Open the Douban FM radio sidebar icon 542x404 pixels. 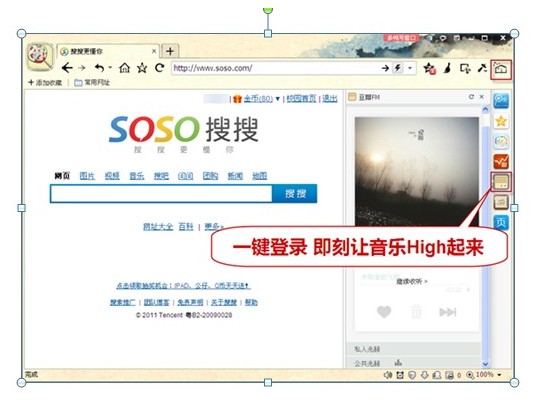click(501, 182)
